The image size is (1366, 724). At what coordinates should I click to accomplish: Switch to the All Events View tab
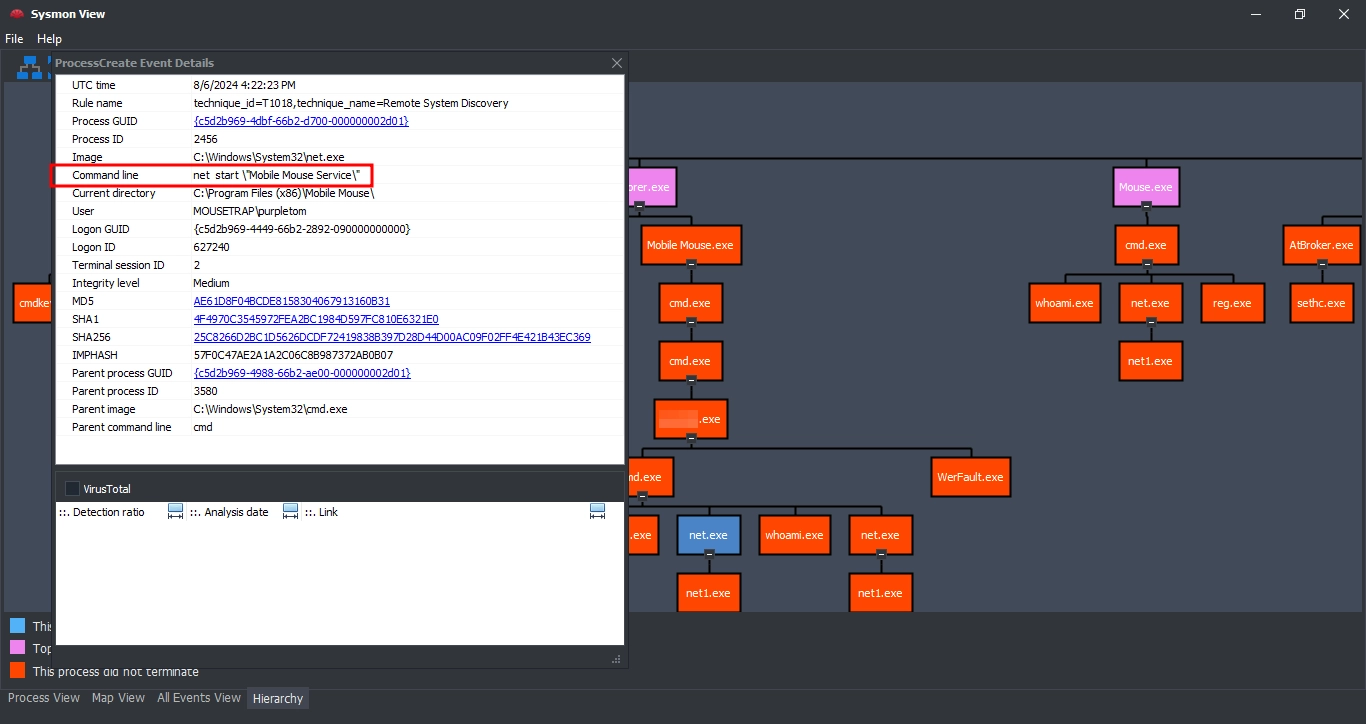click(198, 698)
